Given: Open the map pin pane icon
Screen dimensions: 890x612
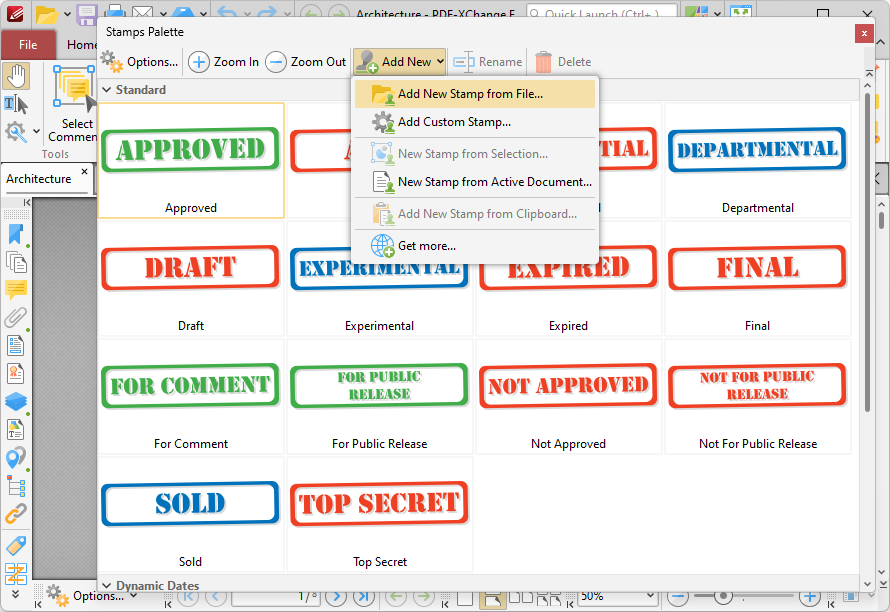Looking at the screenshot, I should coord(16,458).
